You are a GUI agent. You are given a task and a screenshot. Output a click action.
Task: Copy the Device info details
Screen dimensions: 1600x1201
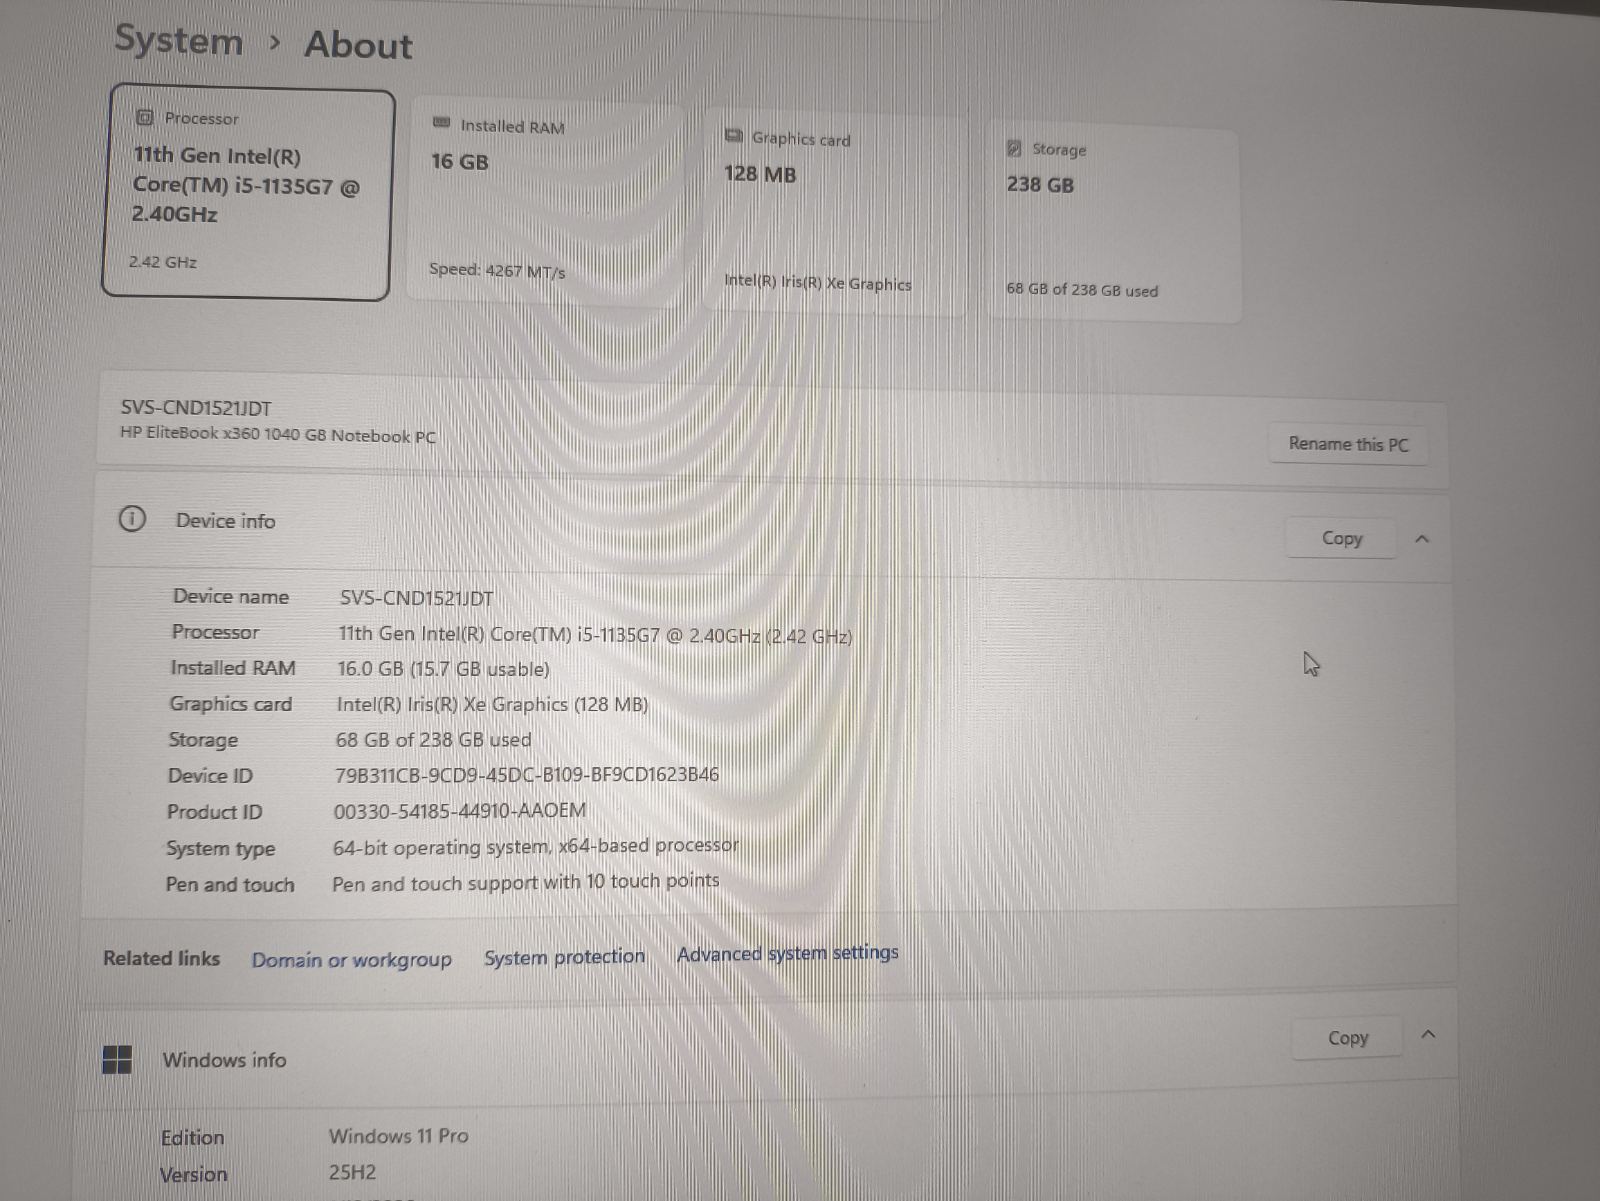click(x=1342, y=538)
